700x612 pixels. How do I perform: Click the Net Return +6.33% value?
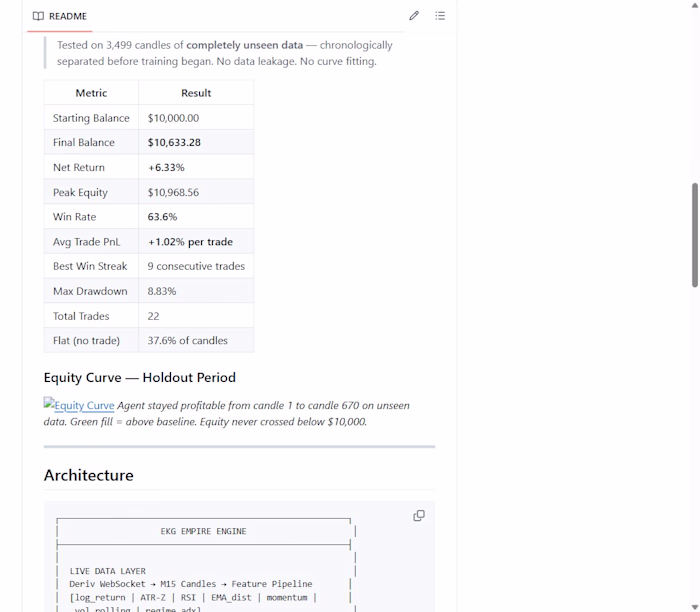tap(166, 167)
